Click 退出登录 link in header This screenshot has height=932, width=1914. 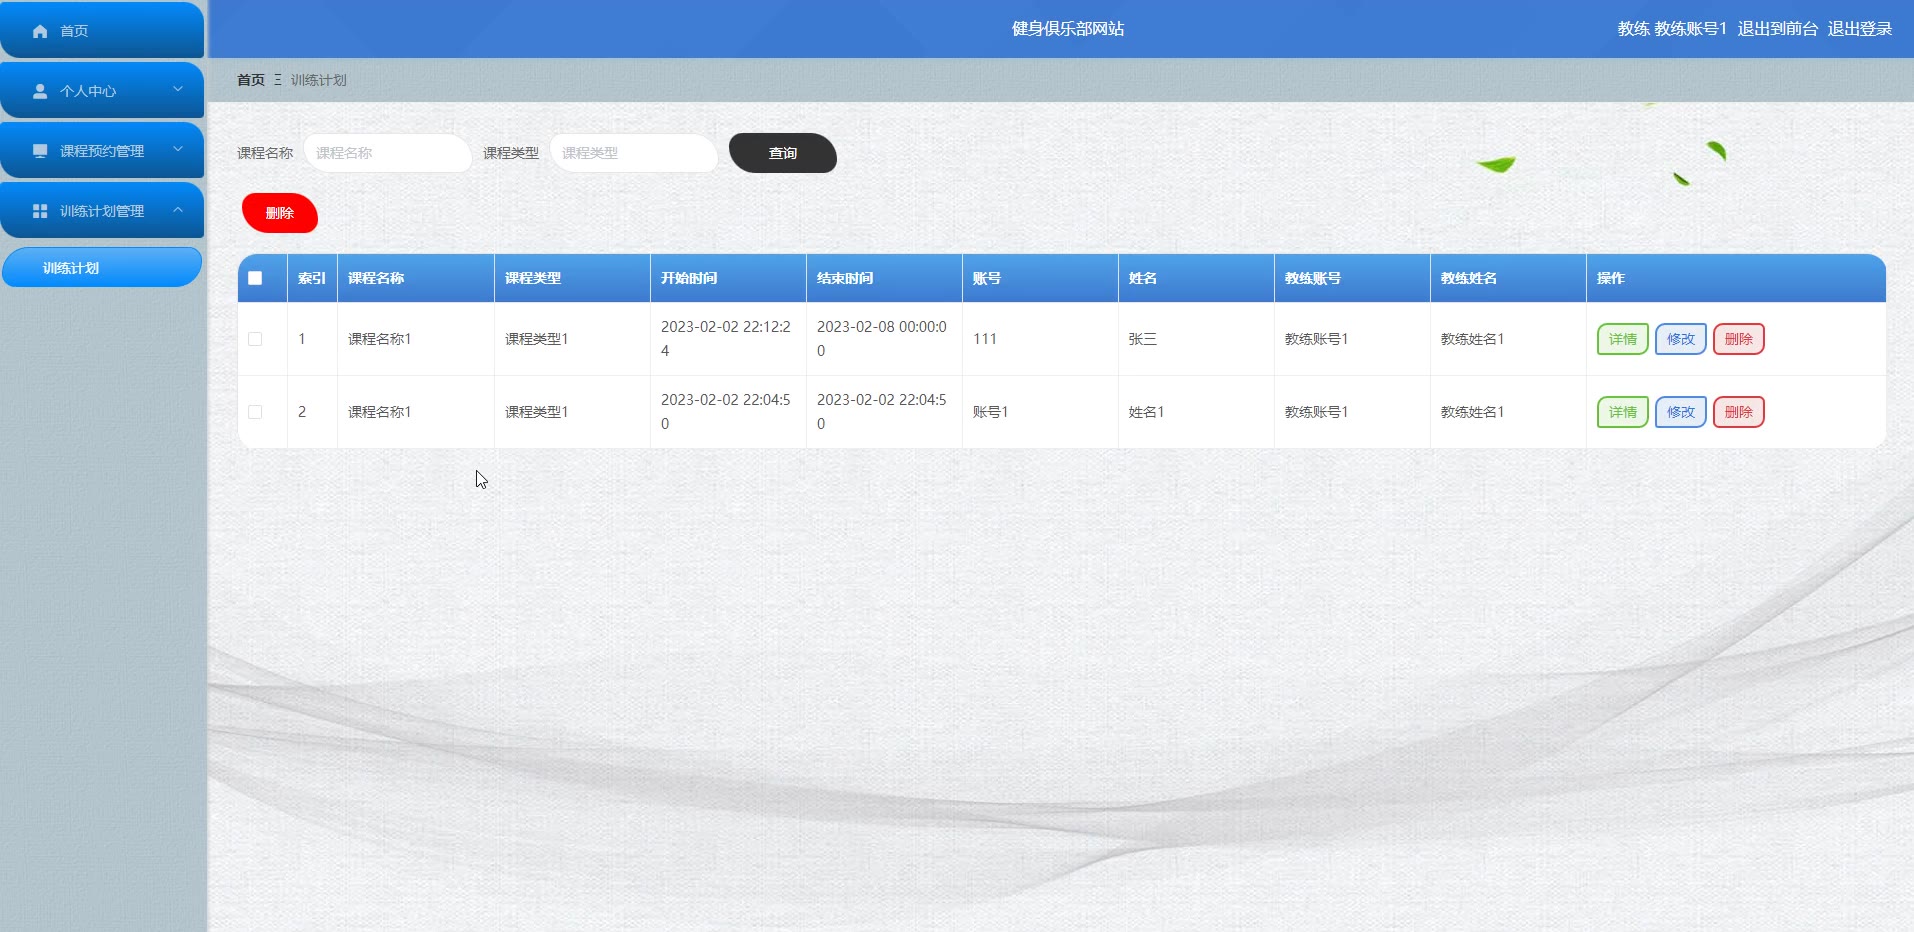pyautogui.click(x=1860, y=29)
